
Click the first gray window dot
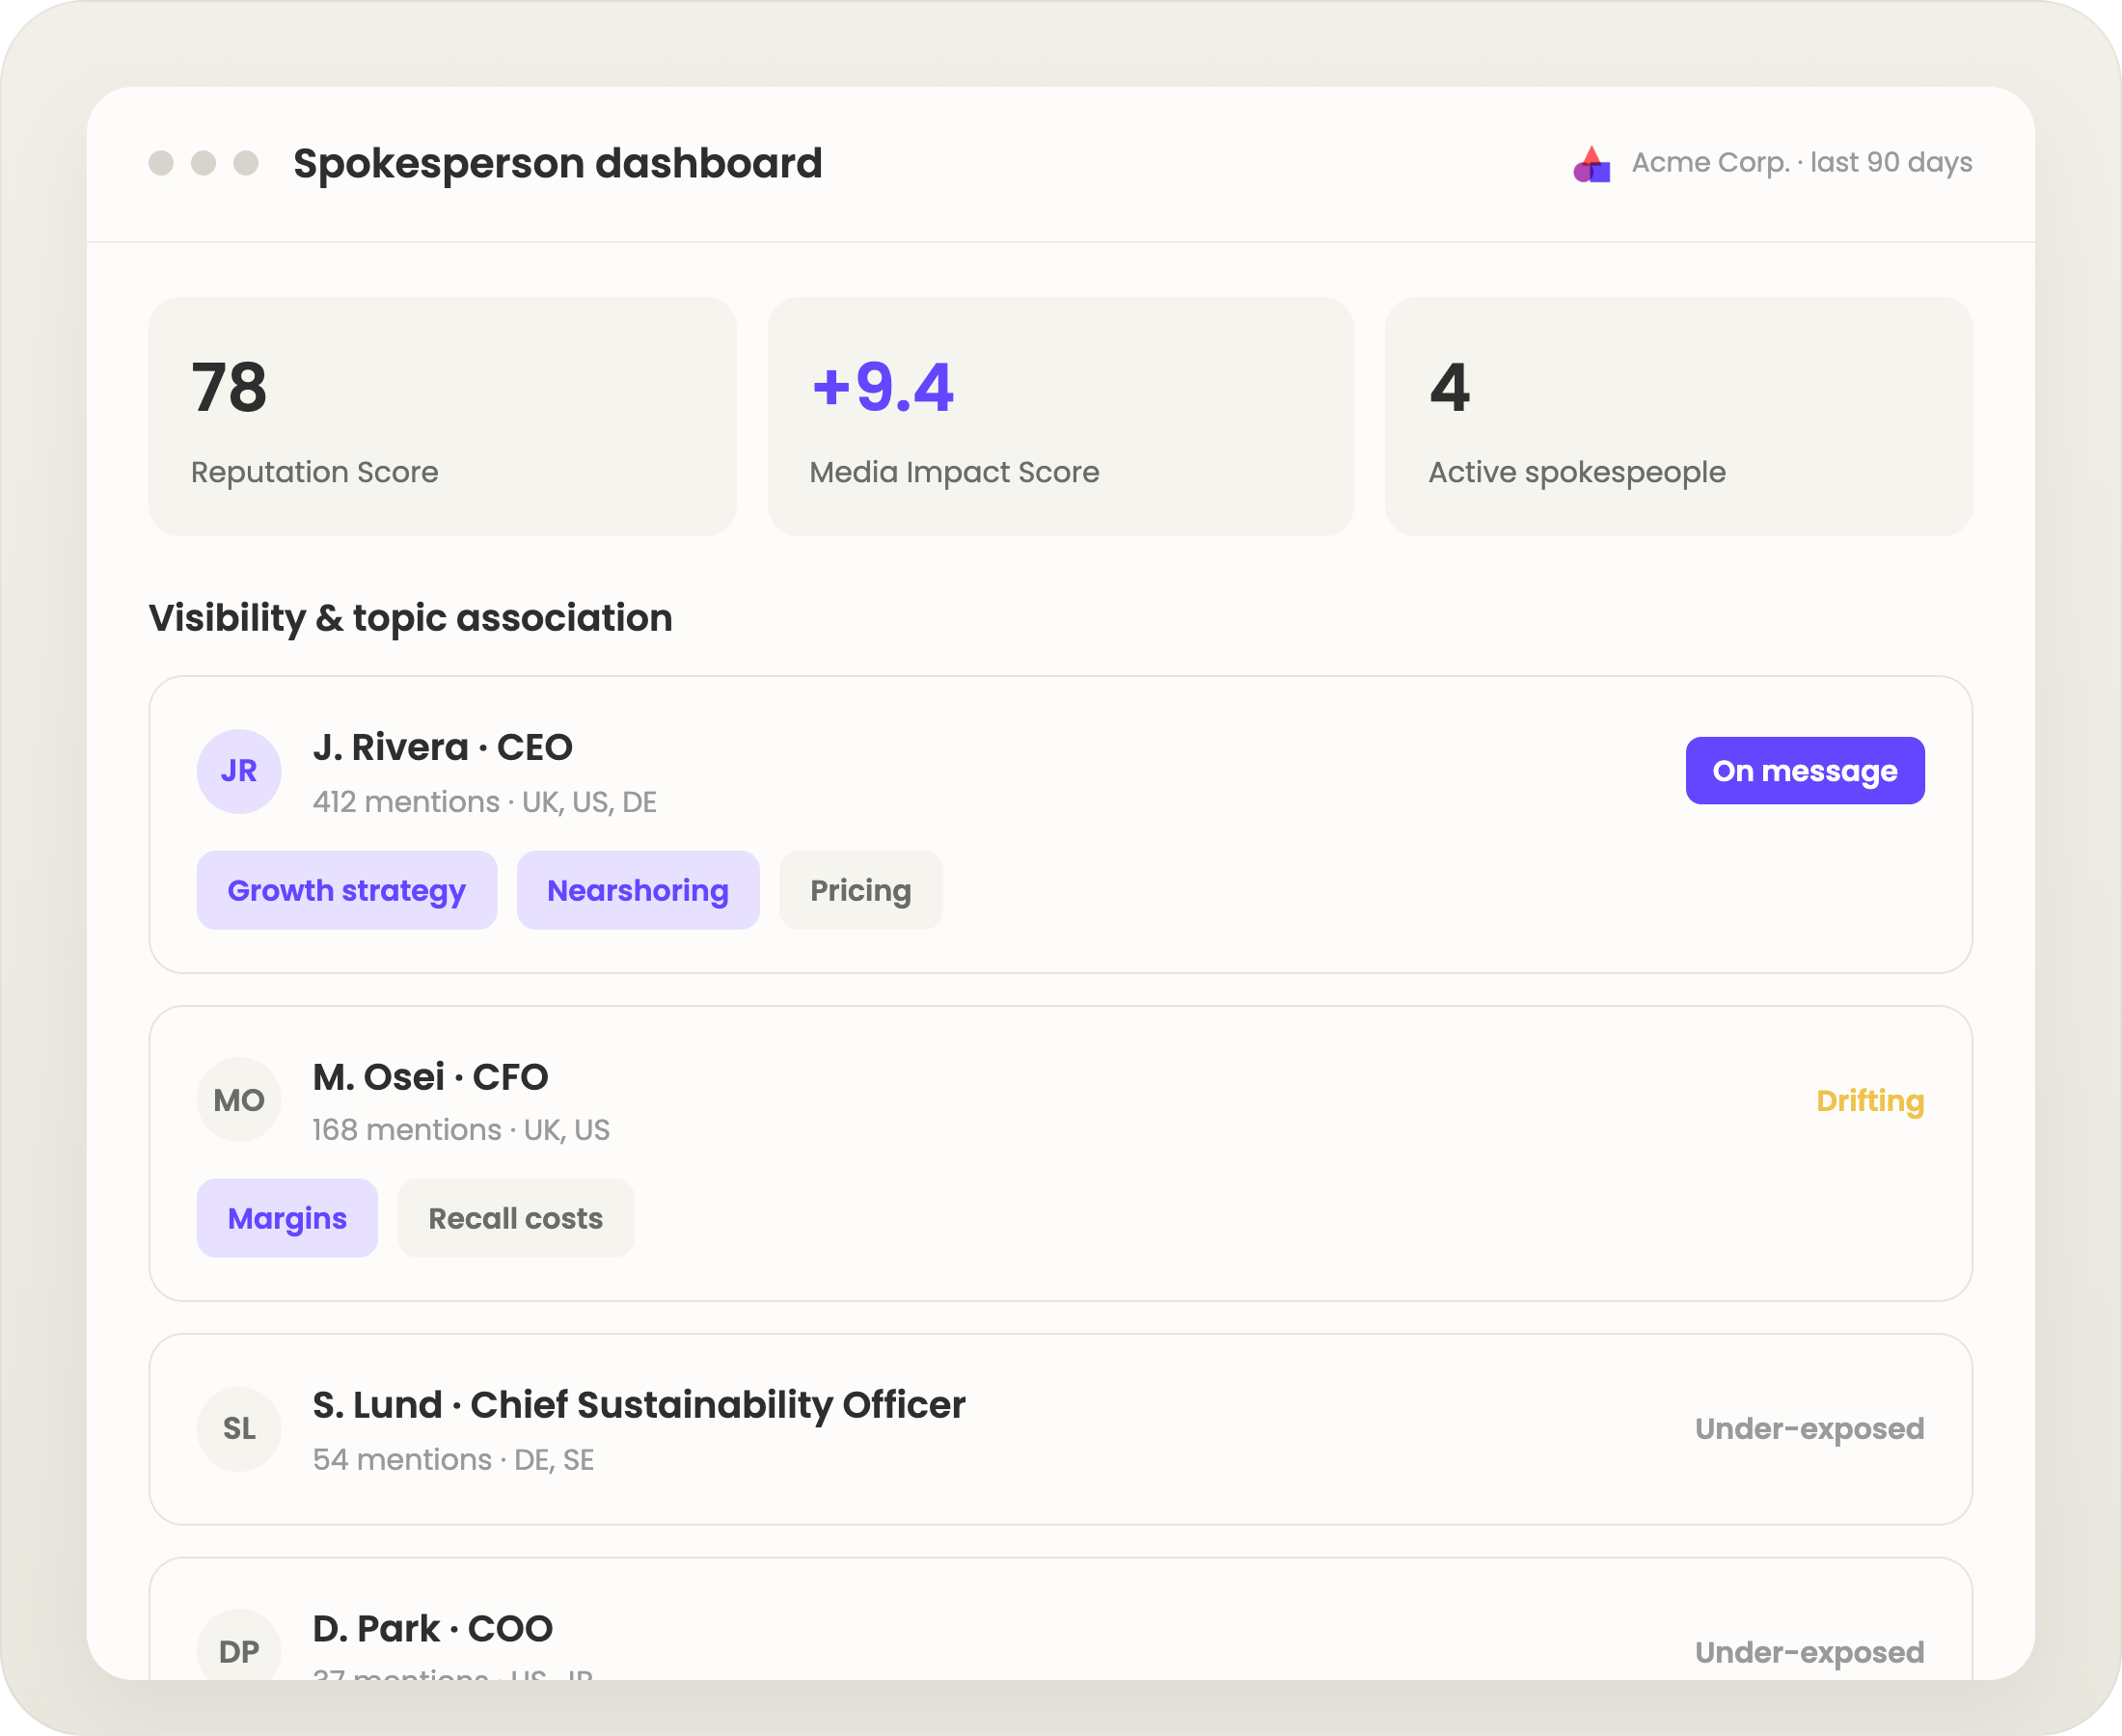(161, 163)
